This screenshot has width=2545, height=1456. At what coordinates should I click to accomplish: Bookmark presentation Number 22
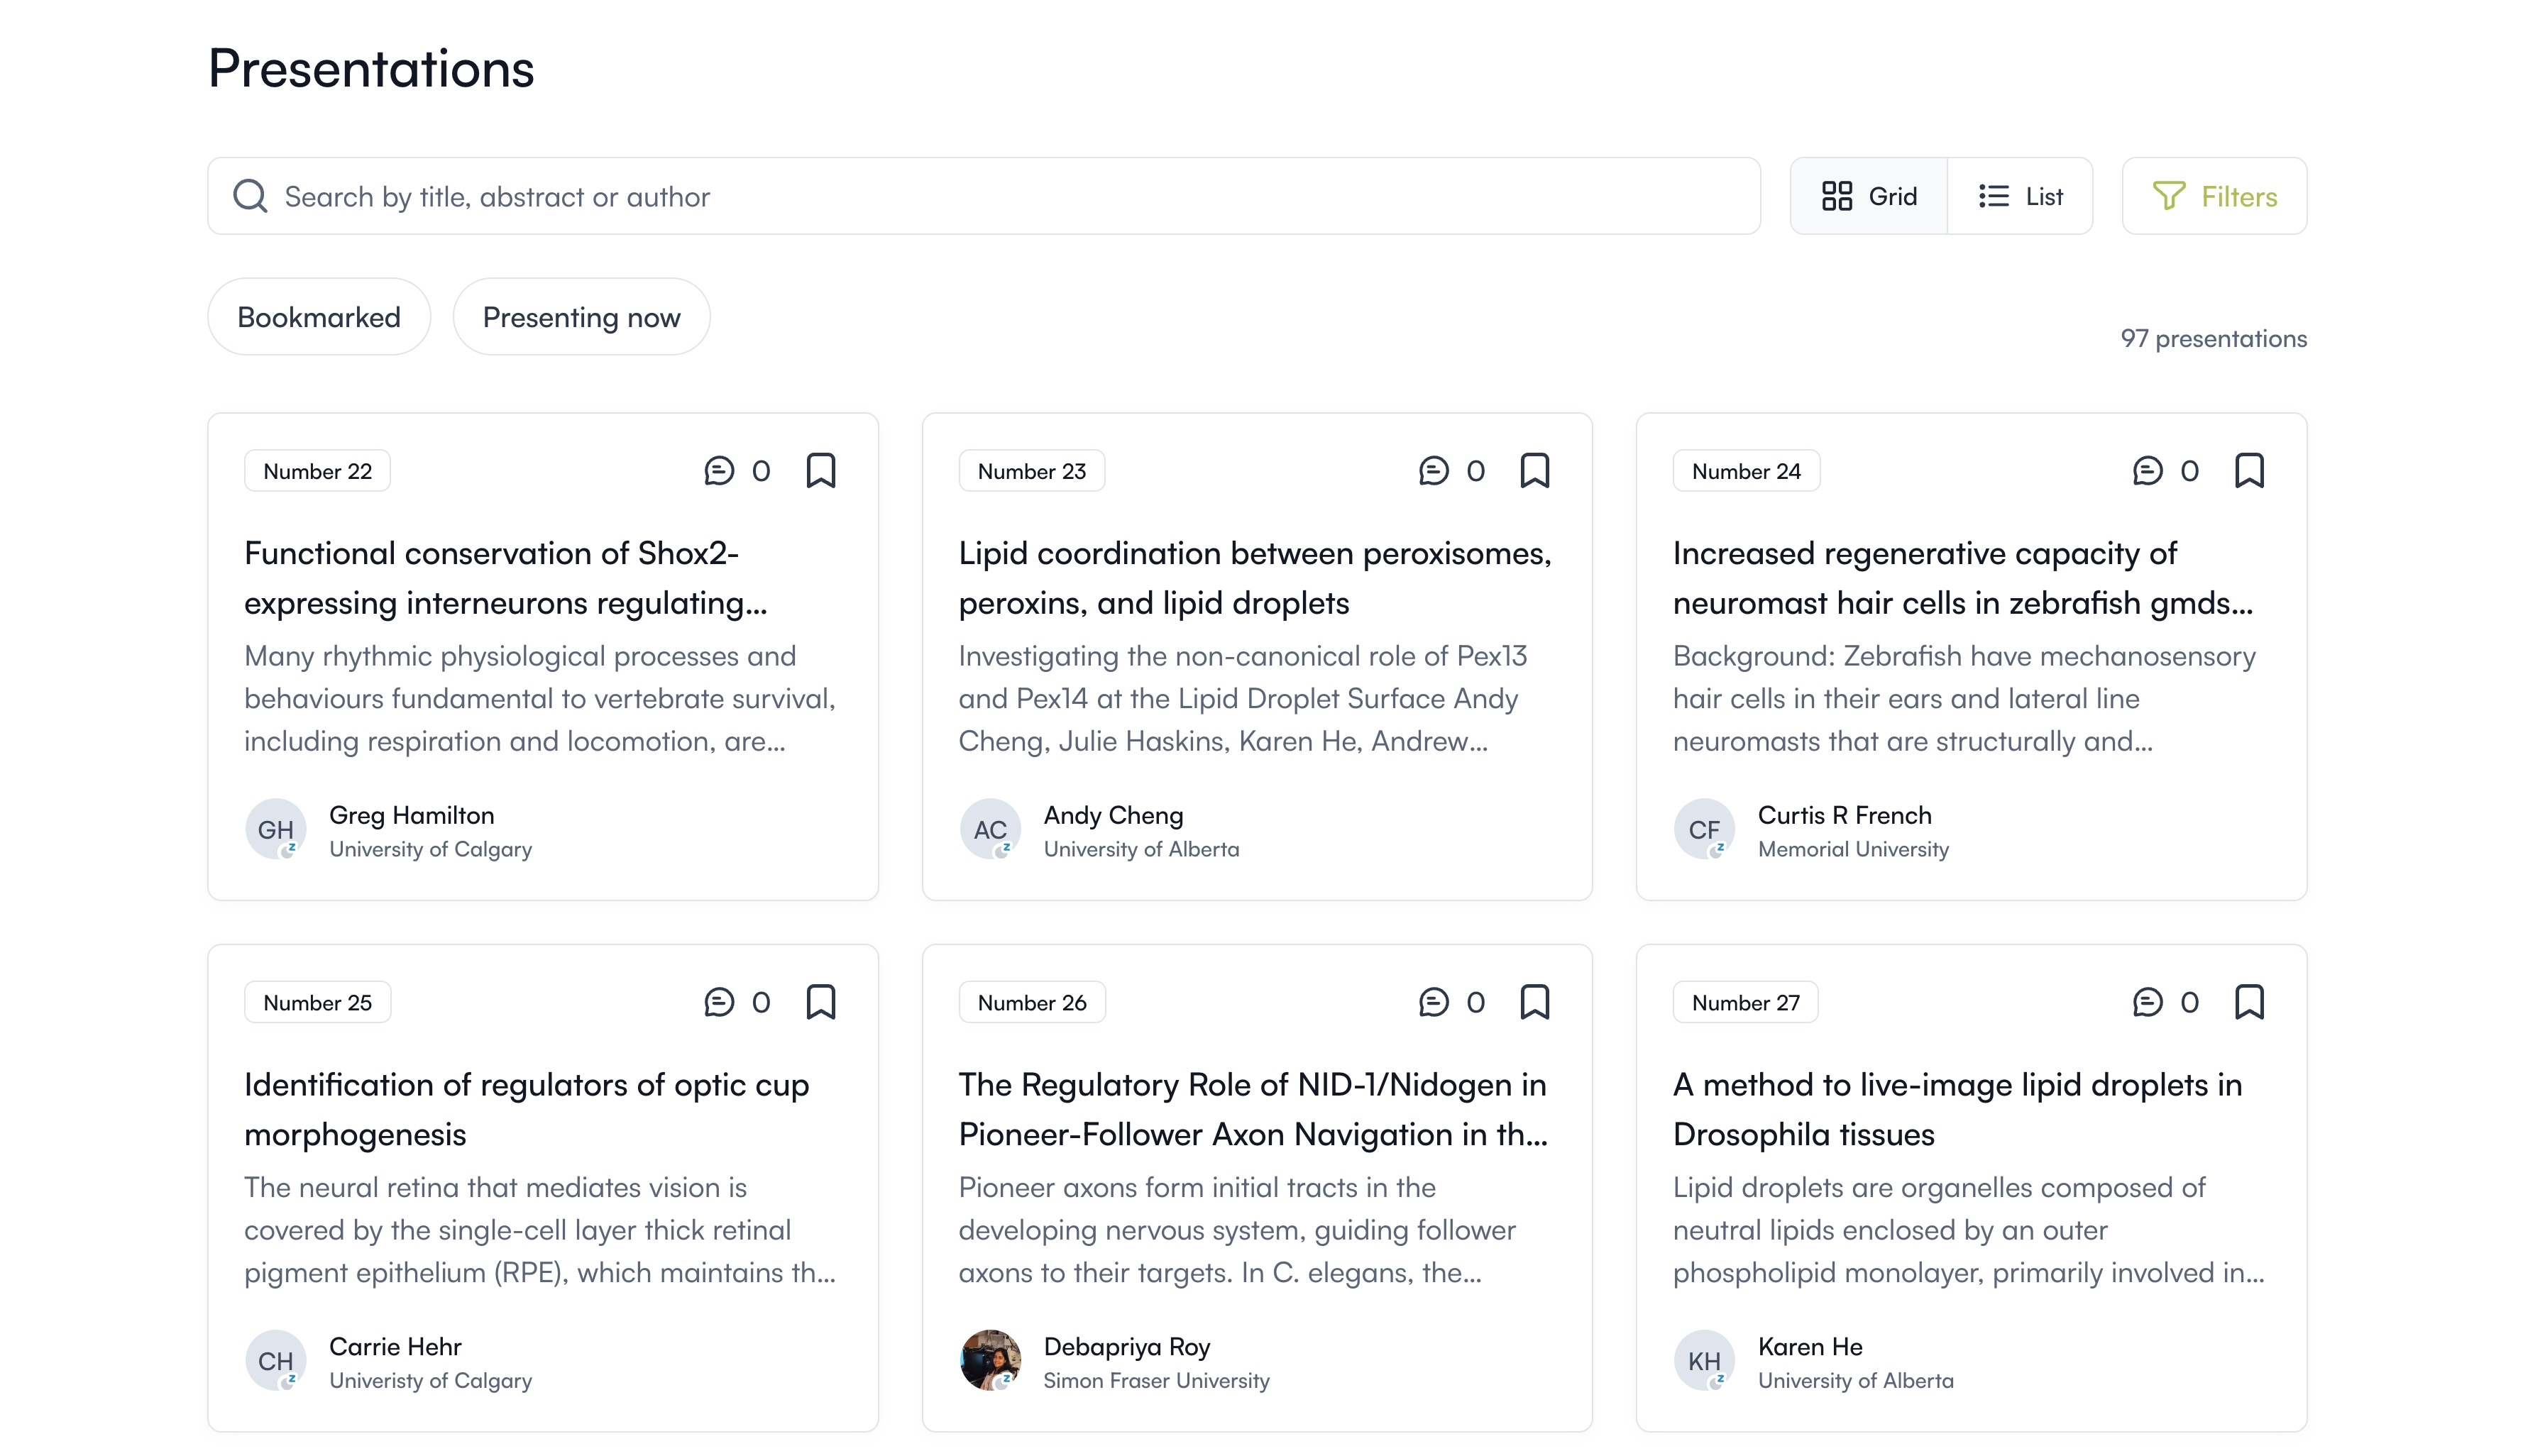pyautogui.click(x=820, y=471)
